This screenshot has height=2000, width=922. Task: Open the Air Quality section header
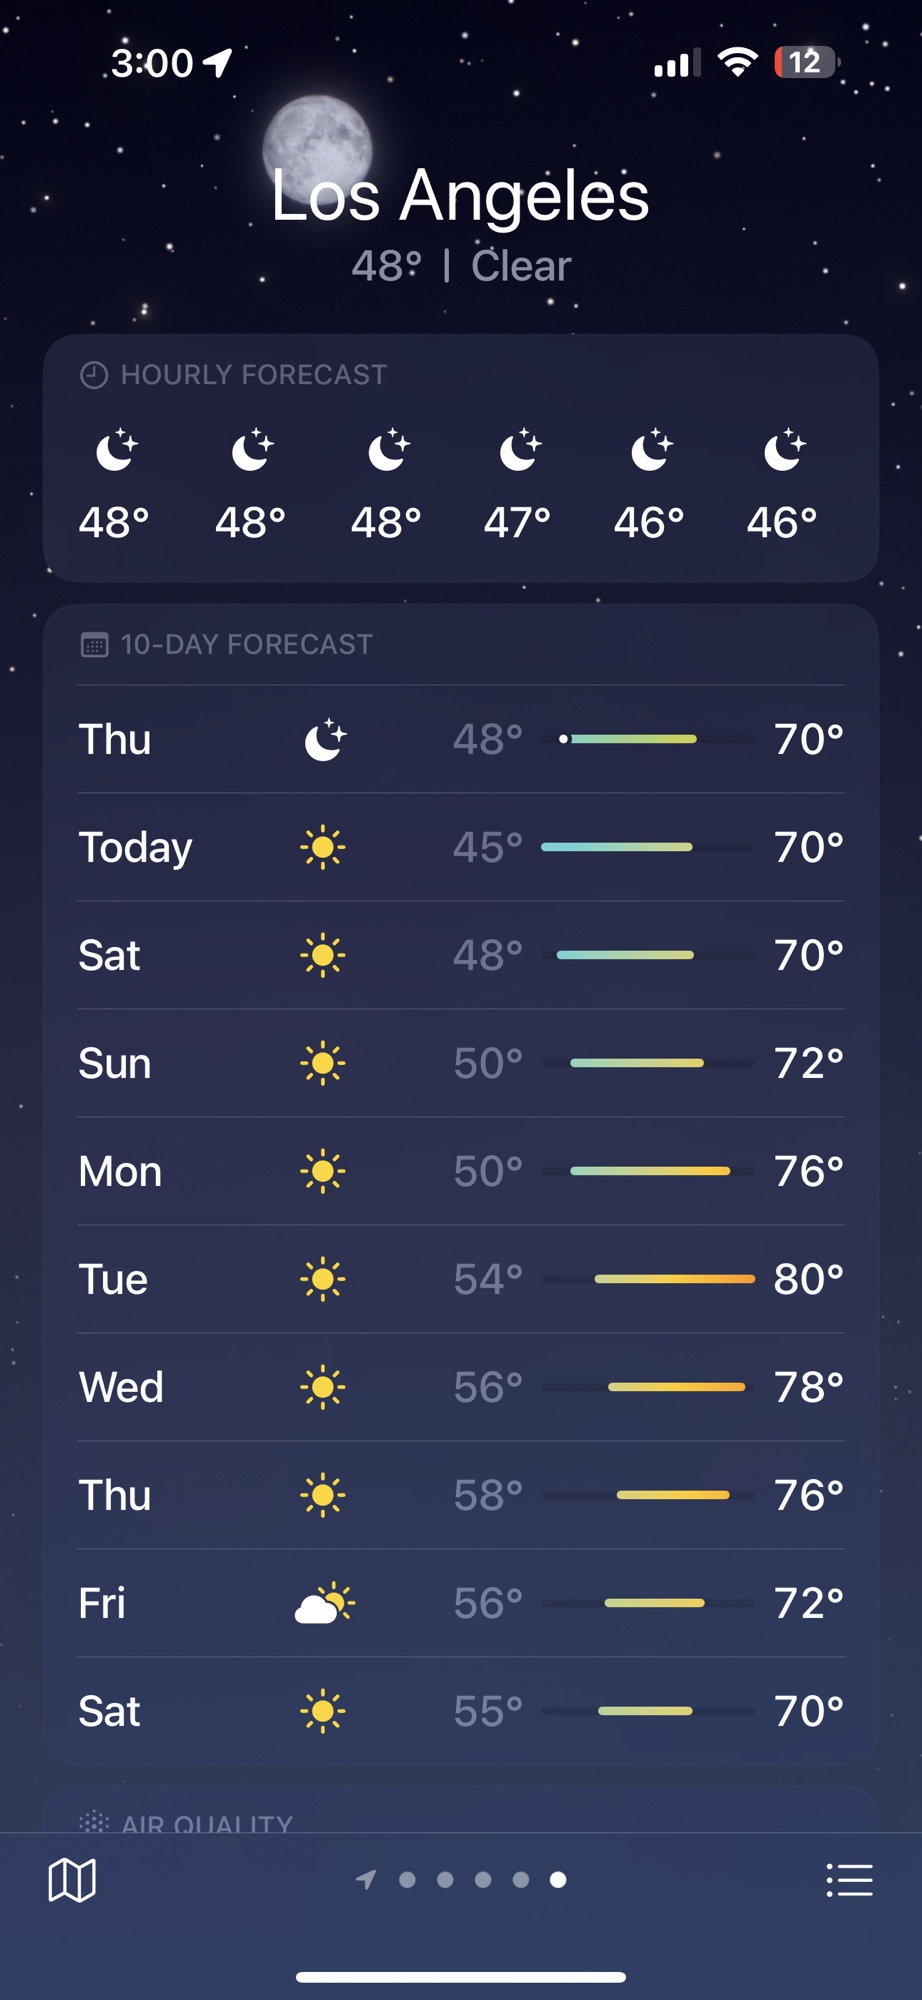pyautogui.click(x=207, y=1823)
